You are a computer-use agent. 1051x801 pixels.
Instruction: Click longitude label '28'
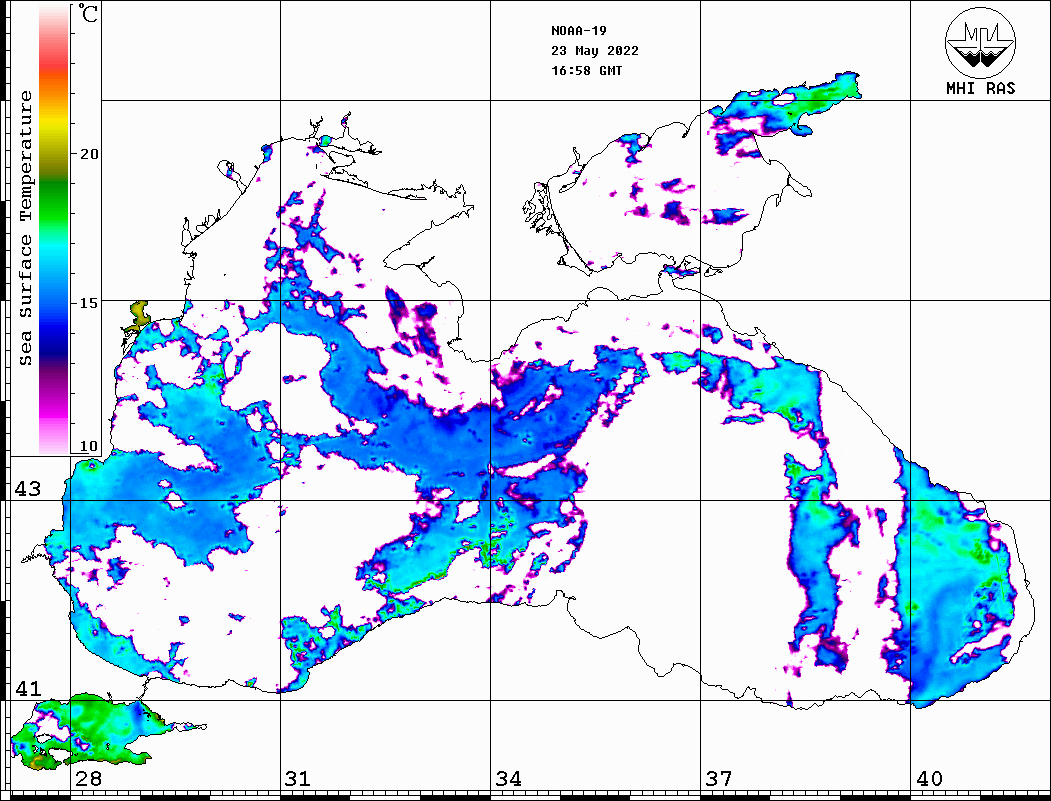tap(88, 779)
